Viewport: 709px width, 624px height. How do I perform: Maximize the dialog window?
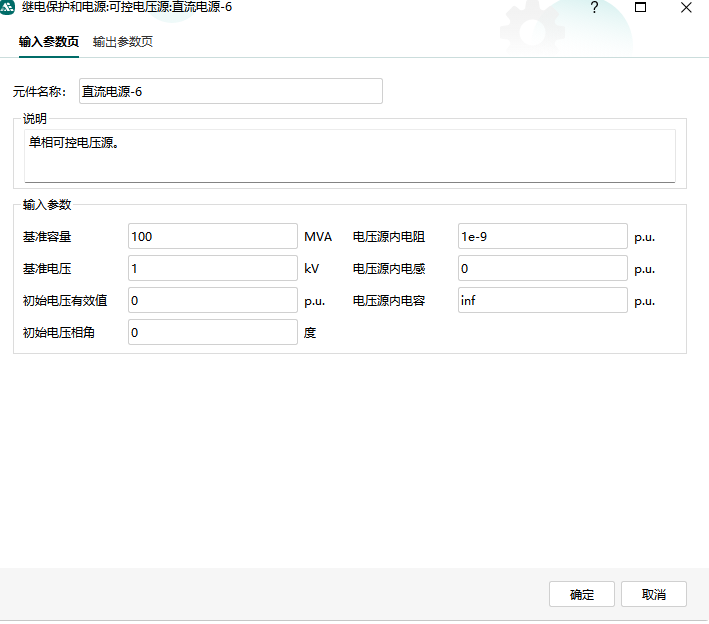coord(641,8)
